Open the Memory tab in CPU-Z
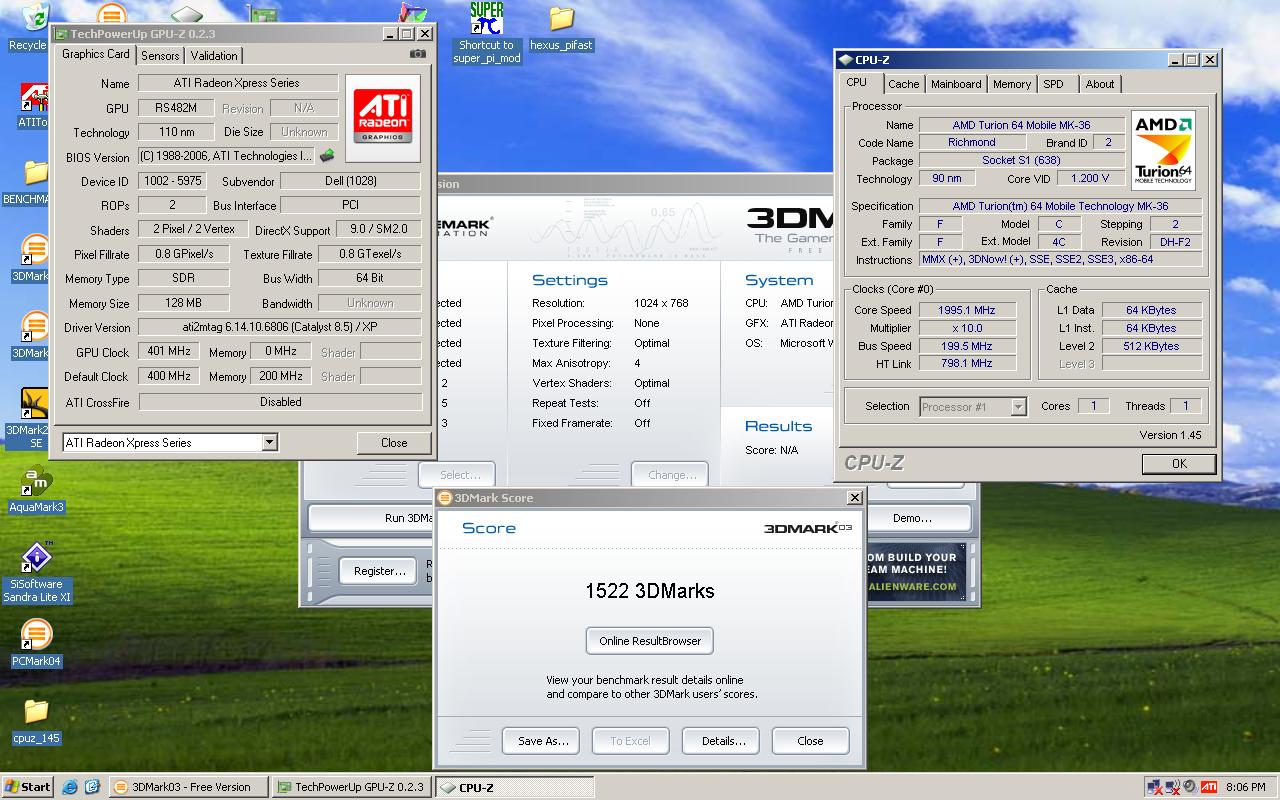Screen dimensions: 1280x800 pyautogui.click(x=1012, y=84)
